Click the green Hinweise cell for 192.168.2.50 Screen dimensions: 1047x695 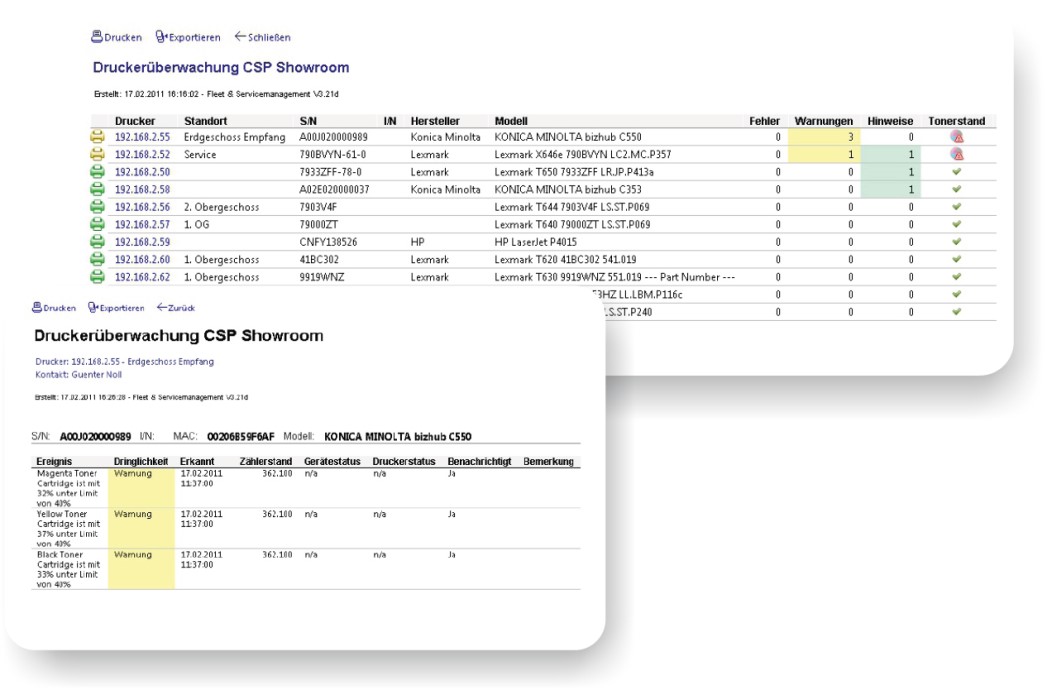coord(890,171)
